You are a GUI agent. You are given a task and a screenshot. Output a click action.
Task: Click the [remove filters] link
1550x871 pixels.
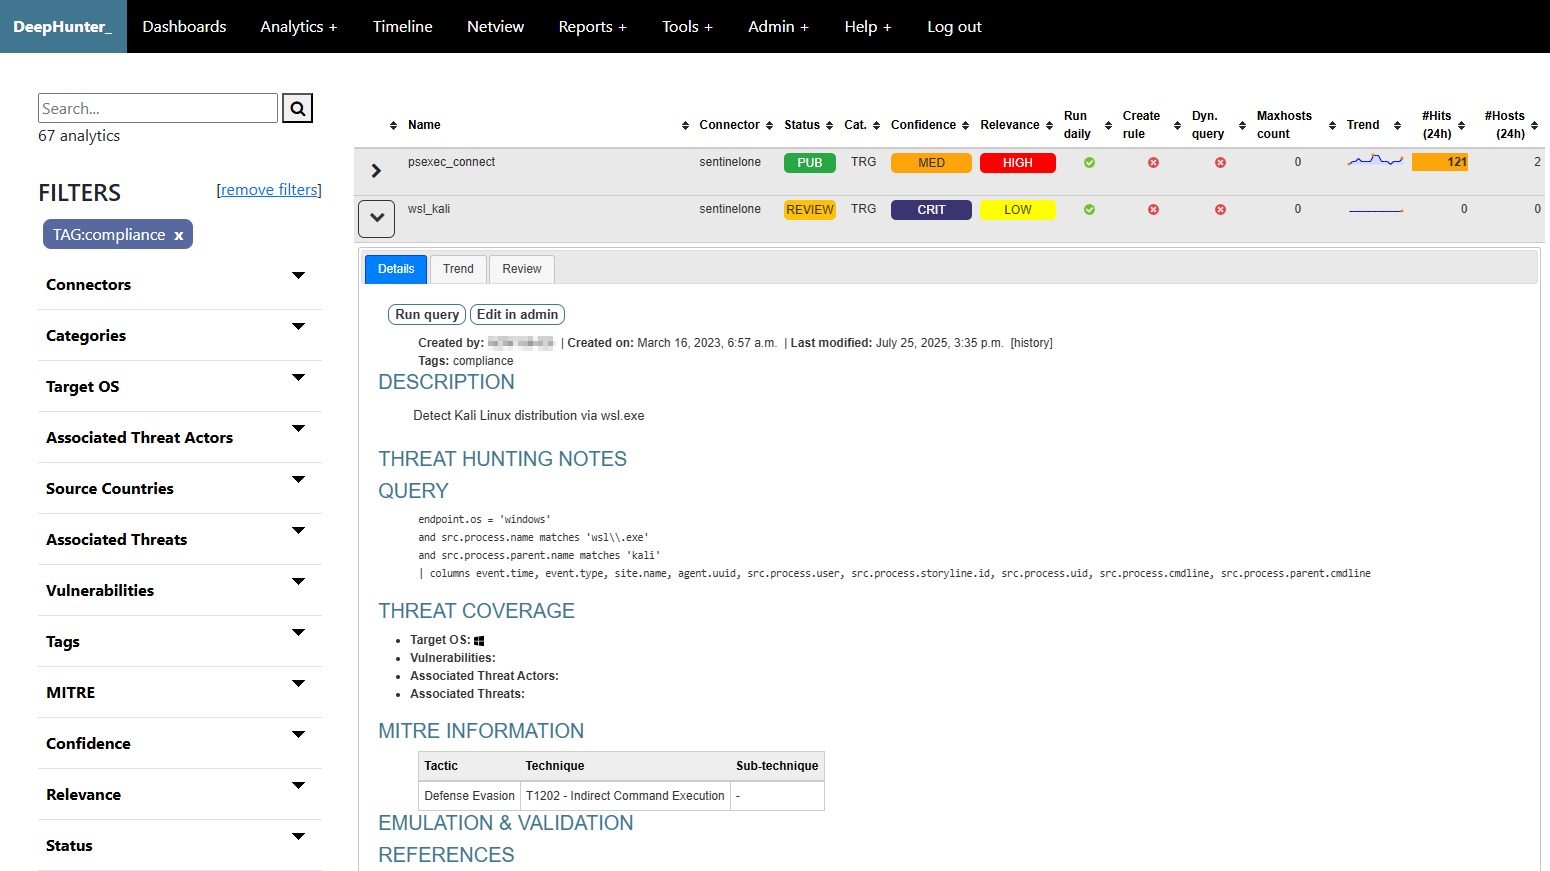point(269,190)
